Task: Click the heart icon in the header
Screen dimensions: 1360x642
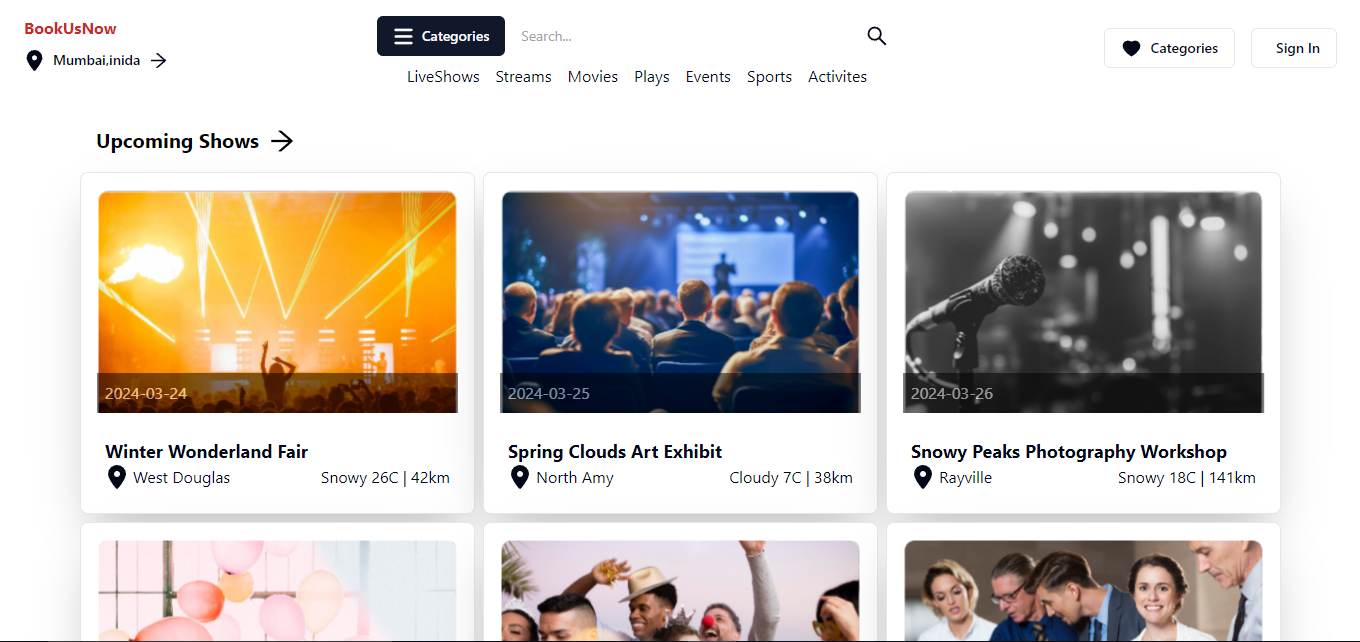Action: pos(1131,48)
